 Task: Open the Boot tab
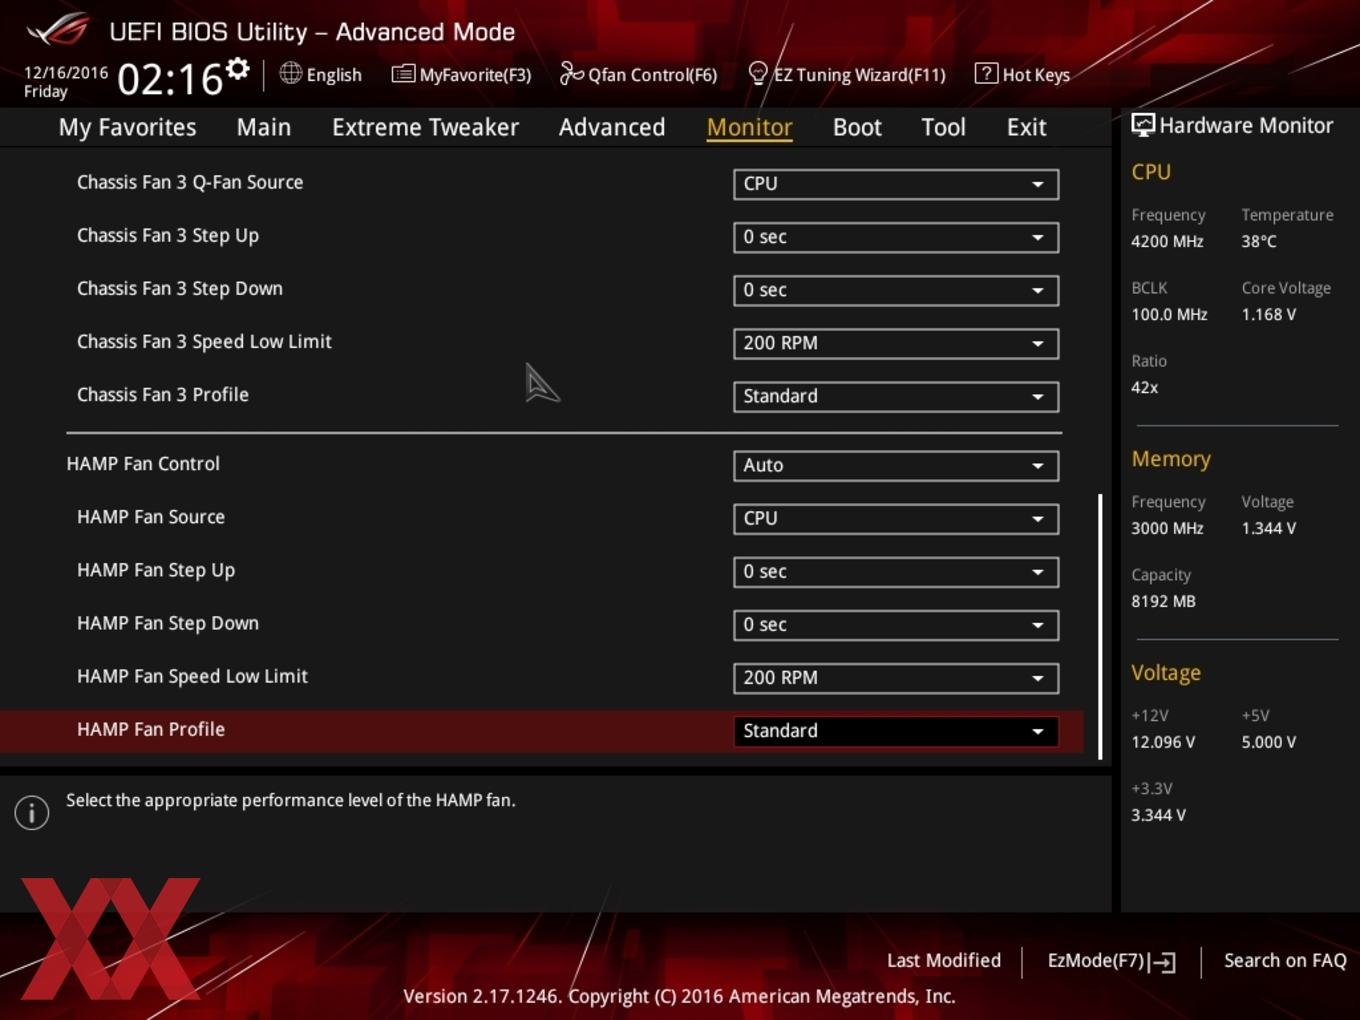click(857, 127)
